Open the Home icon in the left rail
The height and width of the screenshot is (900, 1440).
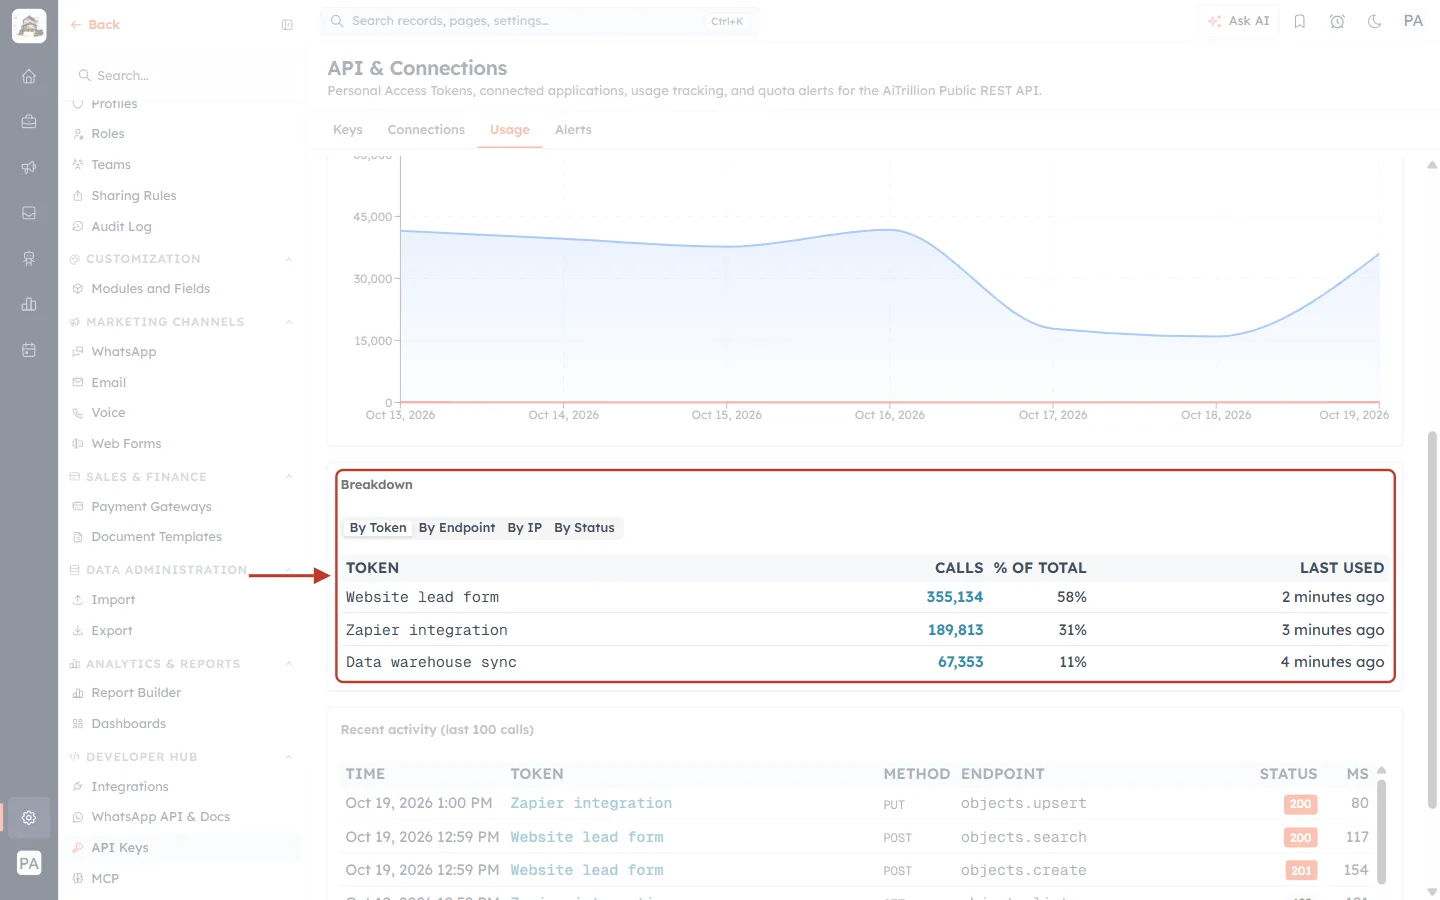[x=29, y=76]
